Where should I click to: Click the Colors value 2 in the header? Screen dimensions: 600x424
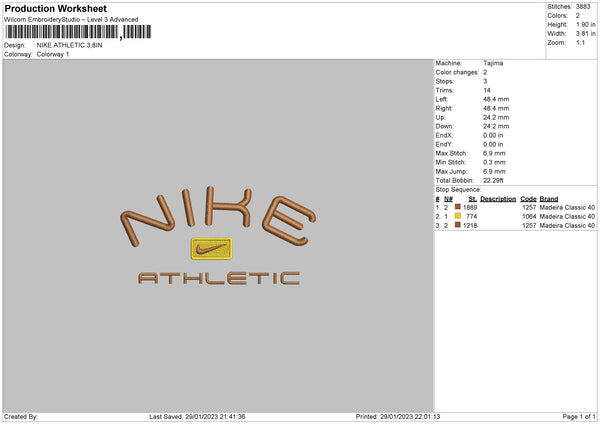pos(578,16)
